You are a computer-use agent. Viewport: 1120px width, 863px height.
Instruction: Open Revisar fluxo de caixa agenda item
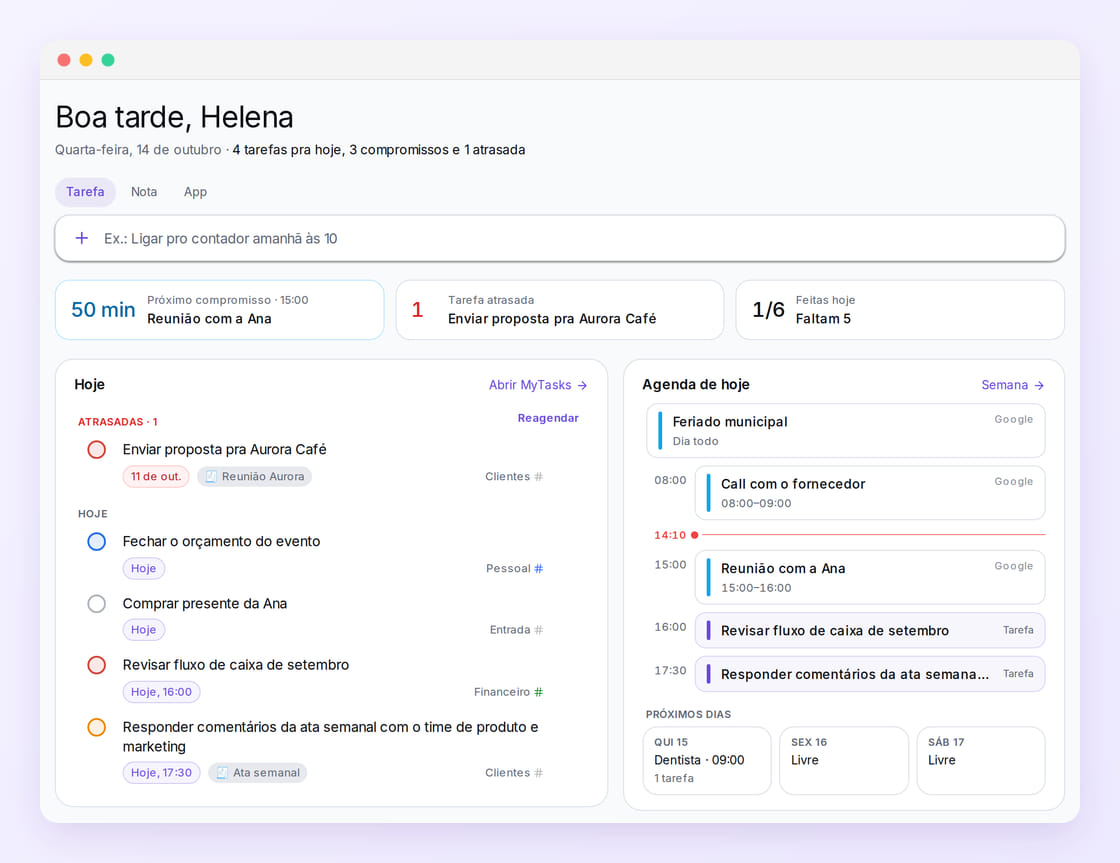869,630
